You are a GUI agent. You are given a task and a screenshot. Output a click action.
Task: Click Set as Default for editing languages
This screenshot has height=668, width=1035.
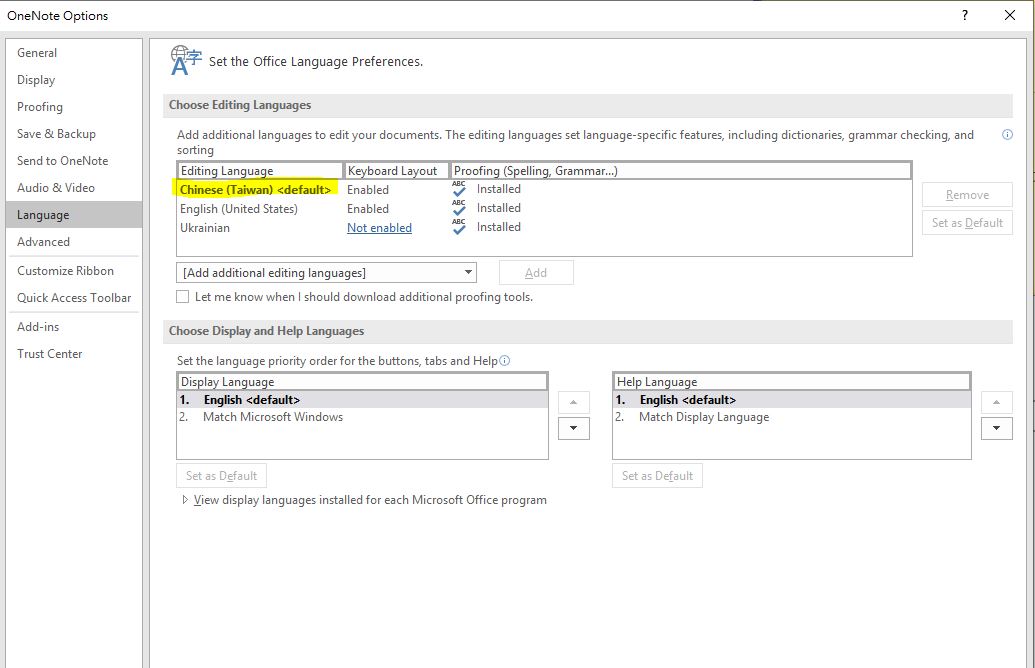click(x=967, y=222)
